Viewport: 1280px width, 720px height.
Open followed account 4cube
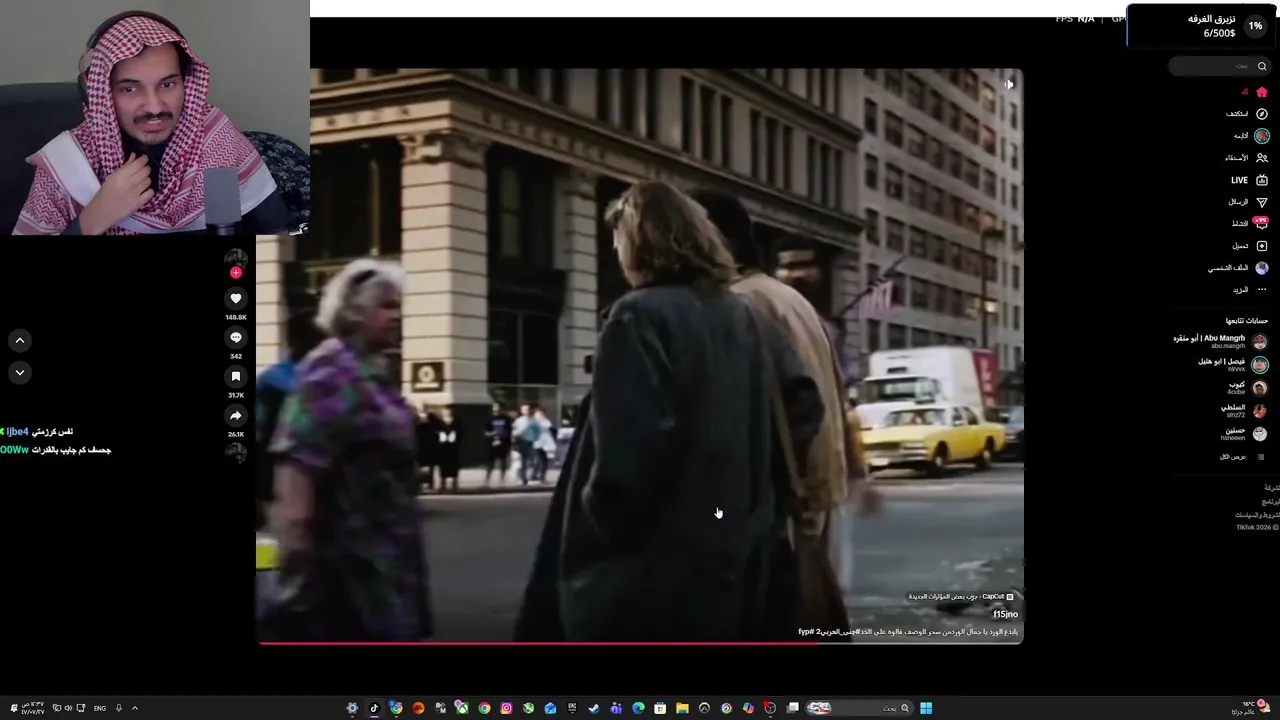[1248, 387]
